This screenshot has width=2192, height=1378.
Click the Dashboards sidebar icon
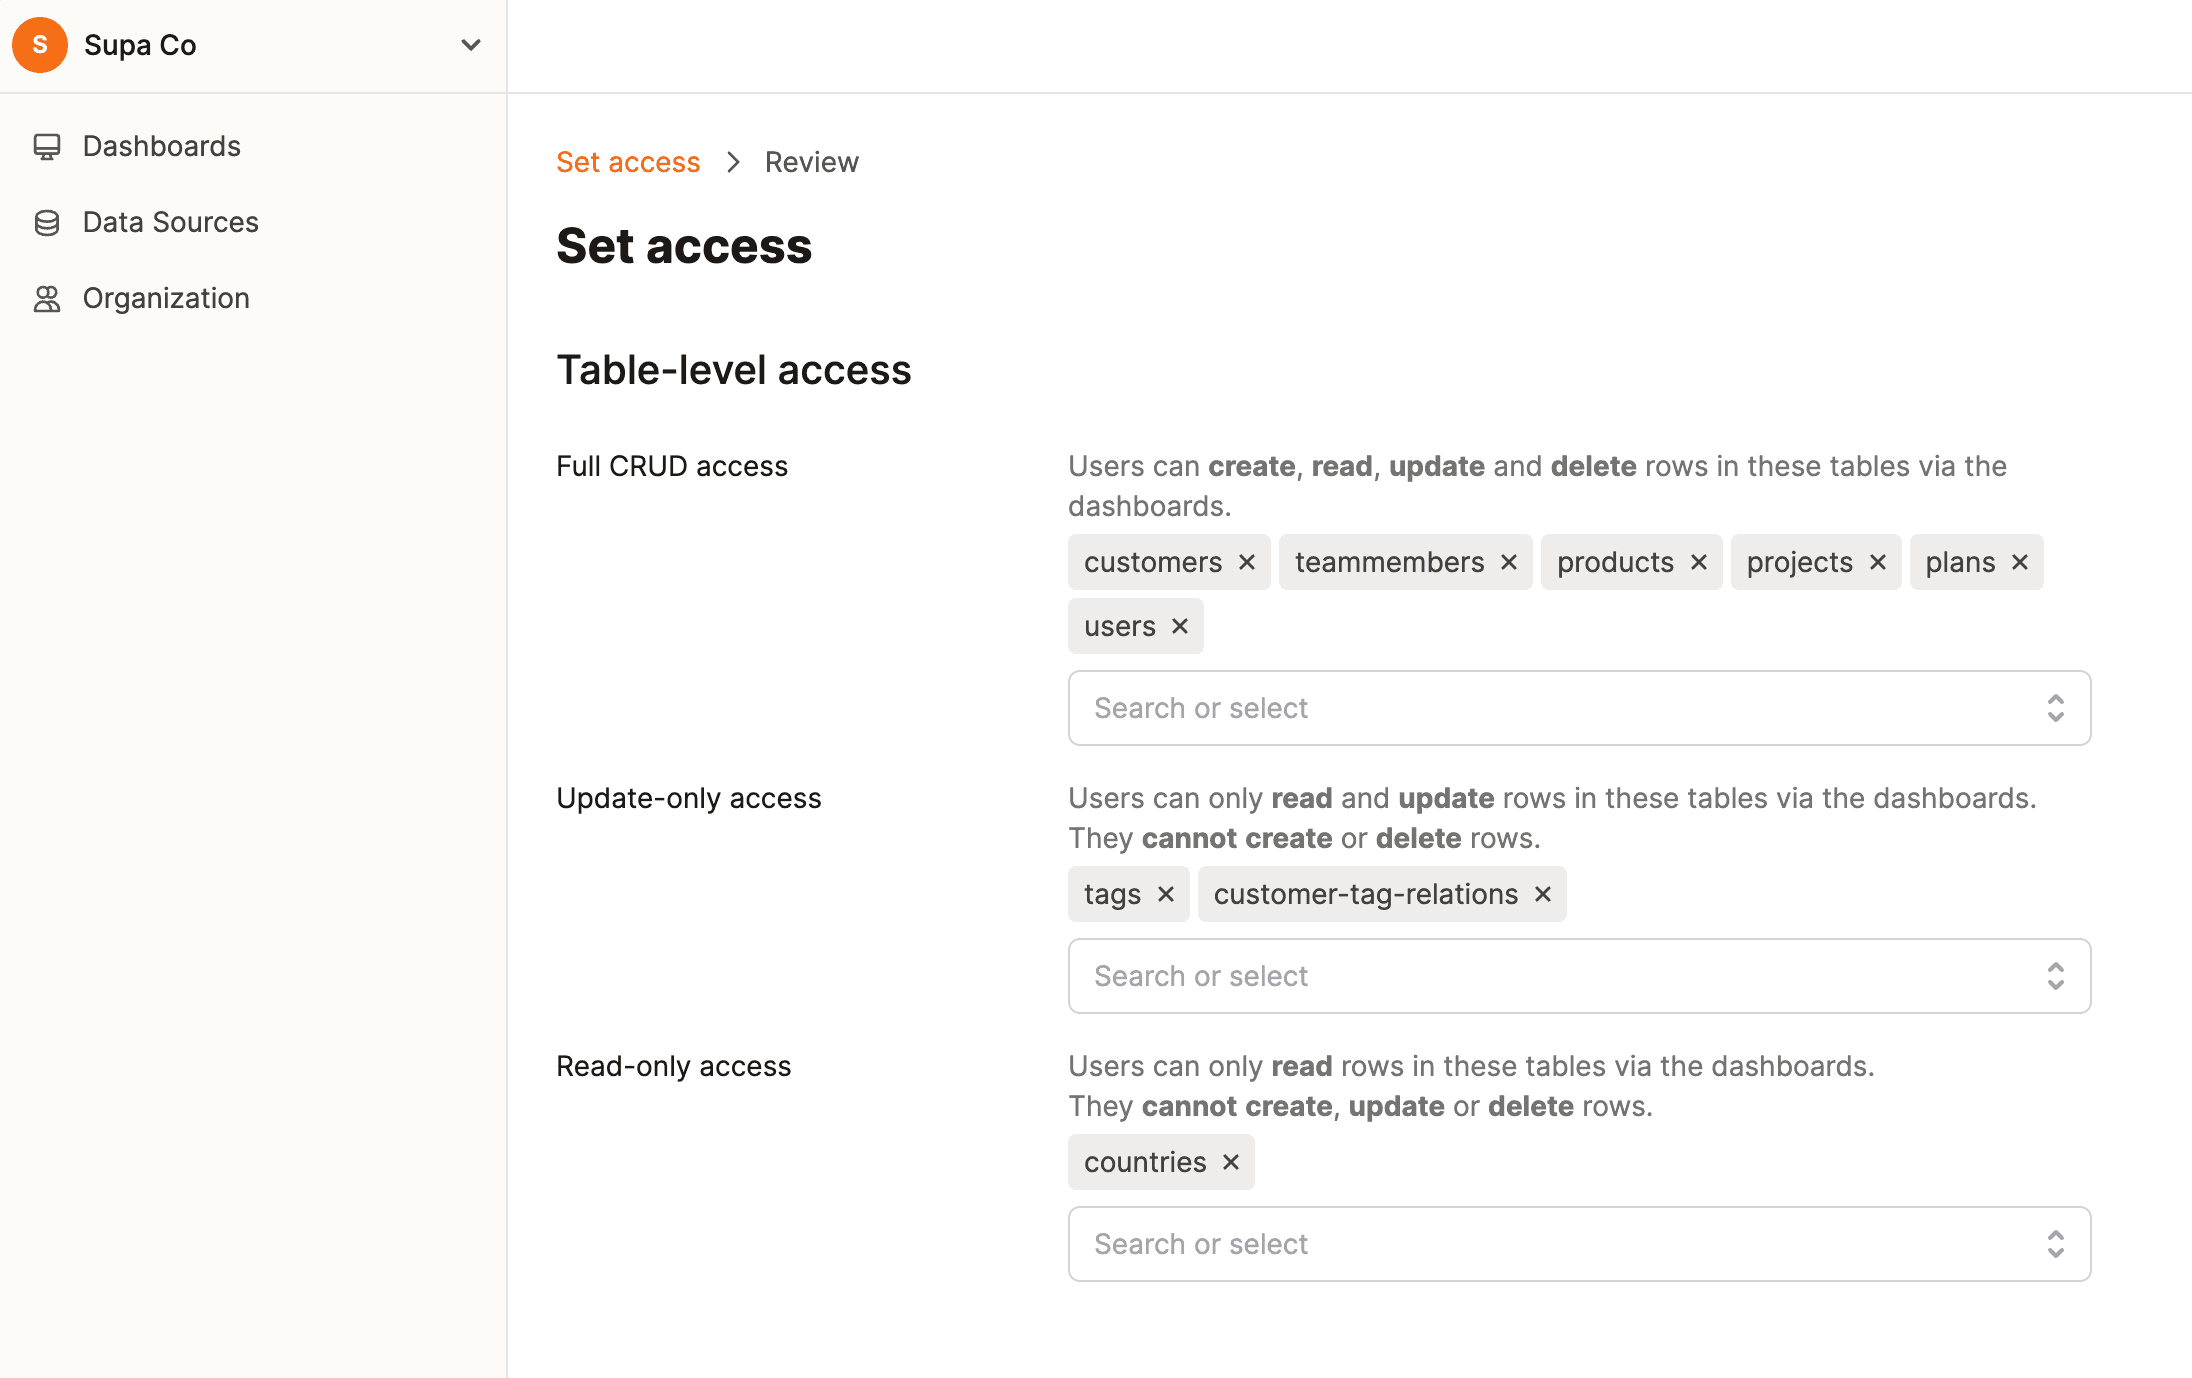click(48, 146)
